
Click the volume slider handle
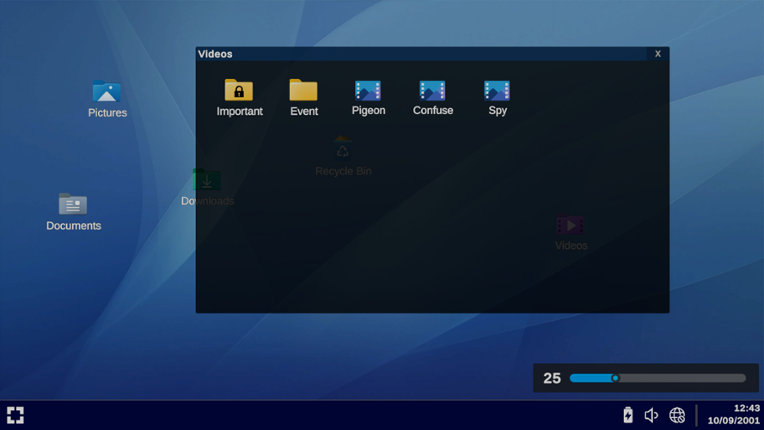pyautogui.click(x=615, y=378)
